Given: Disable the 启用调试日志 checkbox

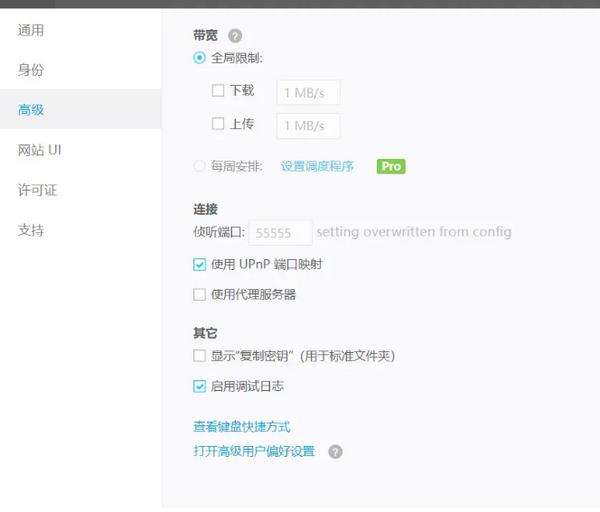Looking at the screenshot, I should 200,386.
